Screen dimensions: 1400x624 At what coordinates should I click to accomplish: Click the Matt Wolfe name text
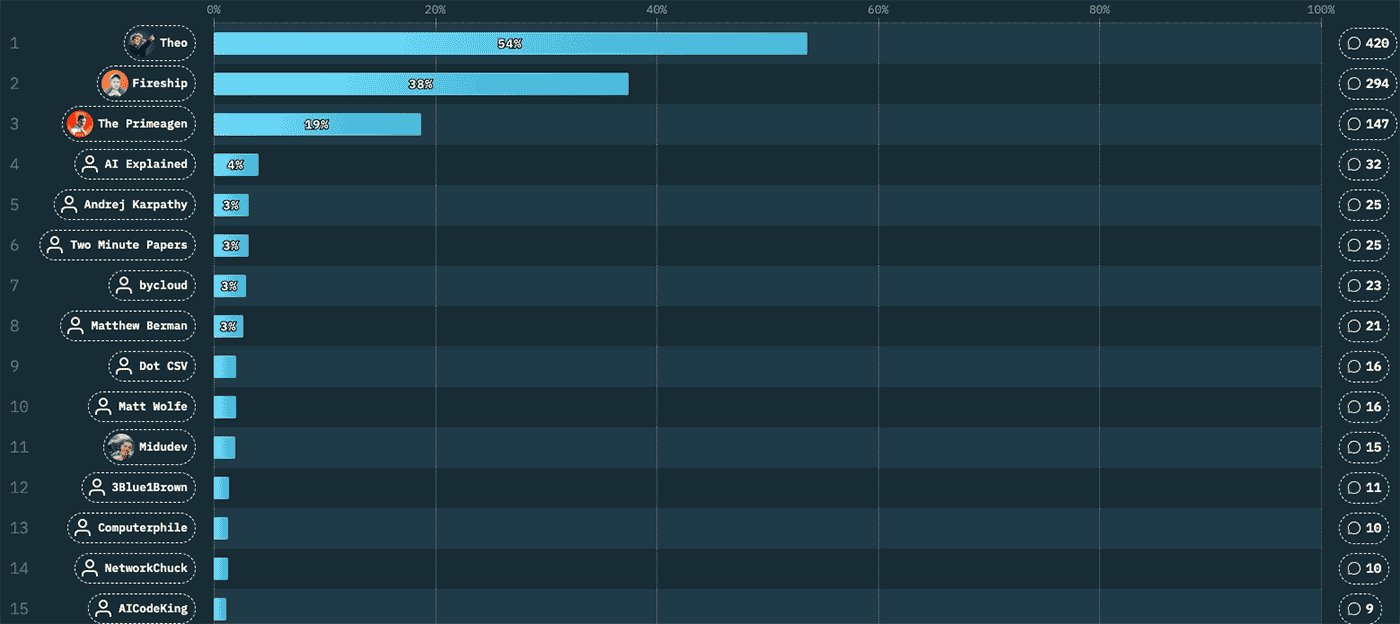pos(153,406)
